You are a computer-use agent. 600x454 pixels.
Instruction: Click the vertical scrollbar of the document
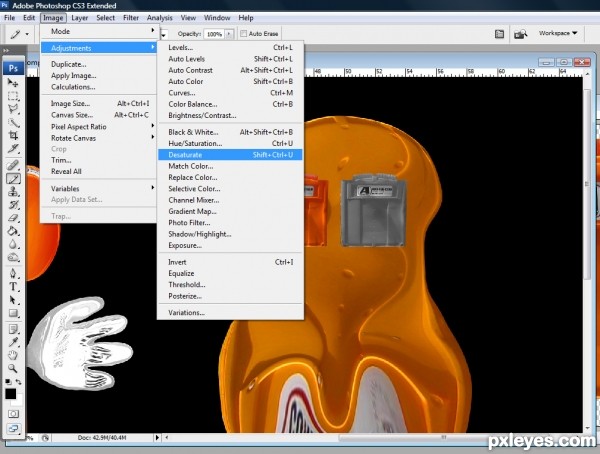click(x=587, y=253)
